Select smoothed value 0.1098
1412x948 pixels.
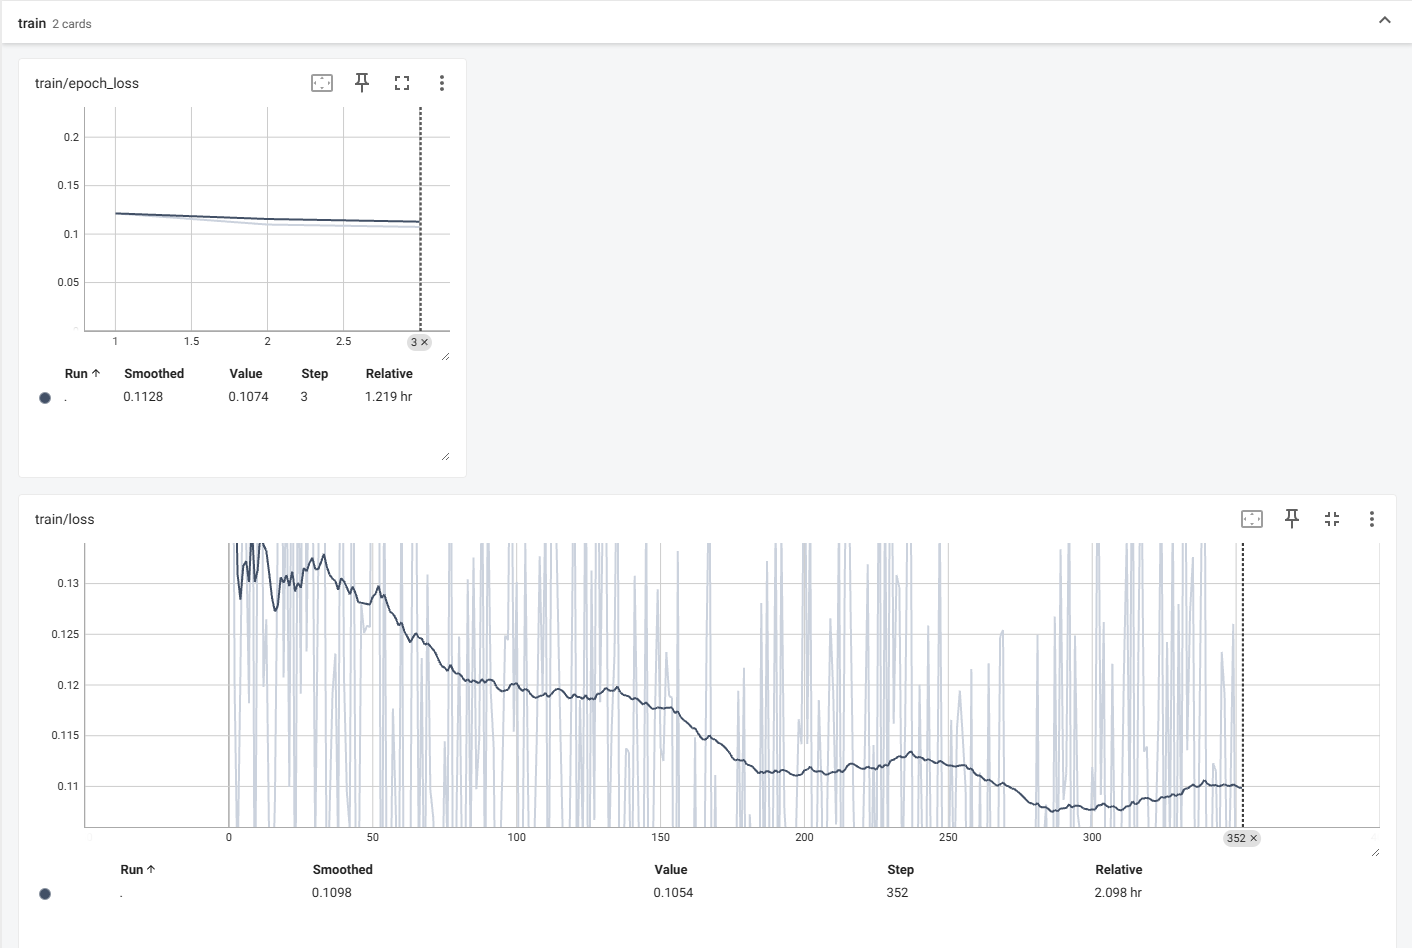(332, 893)
